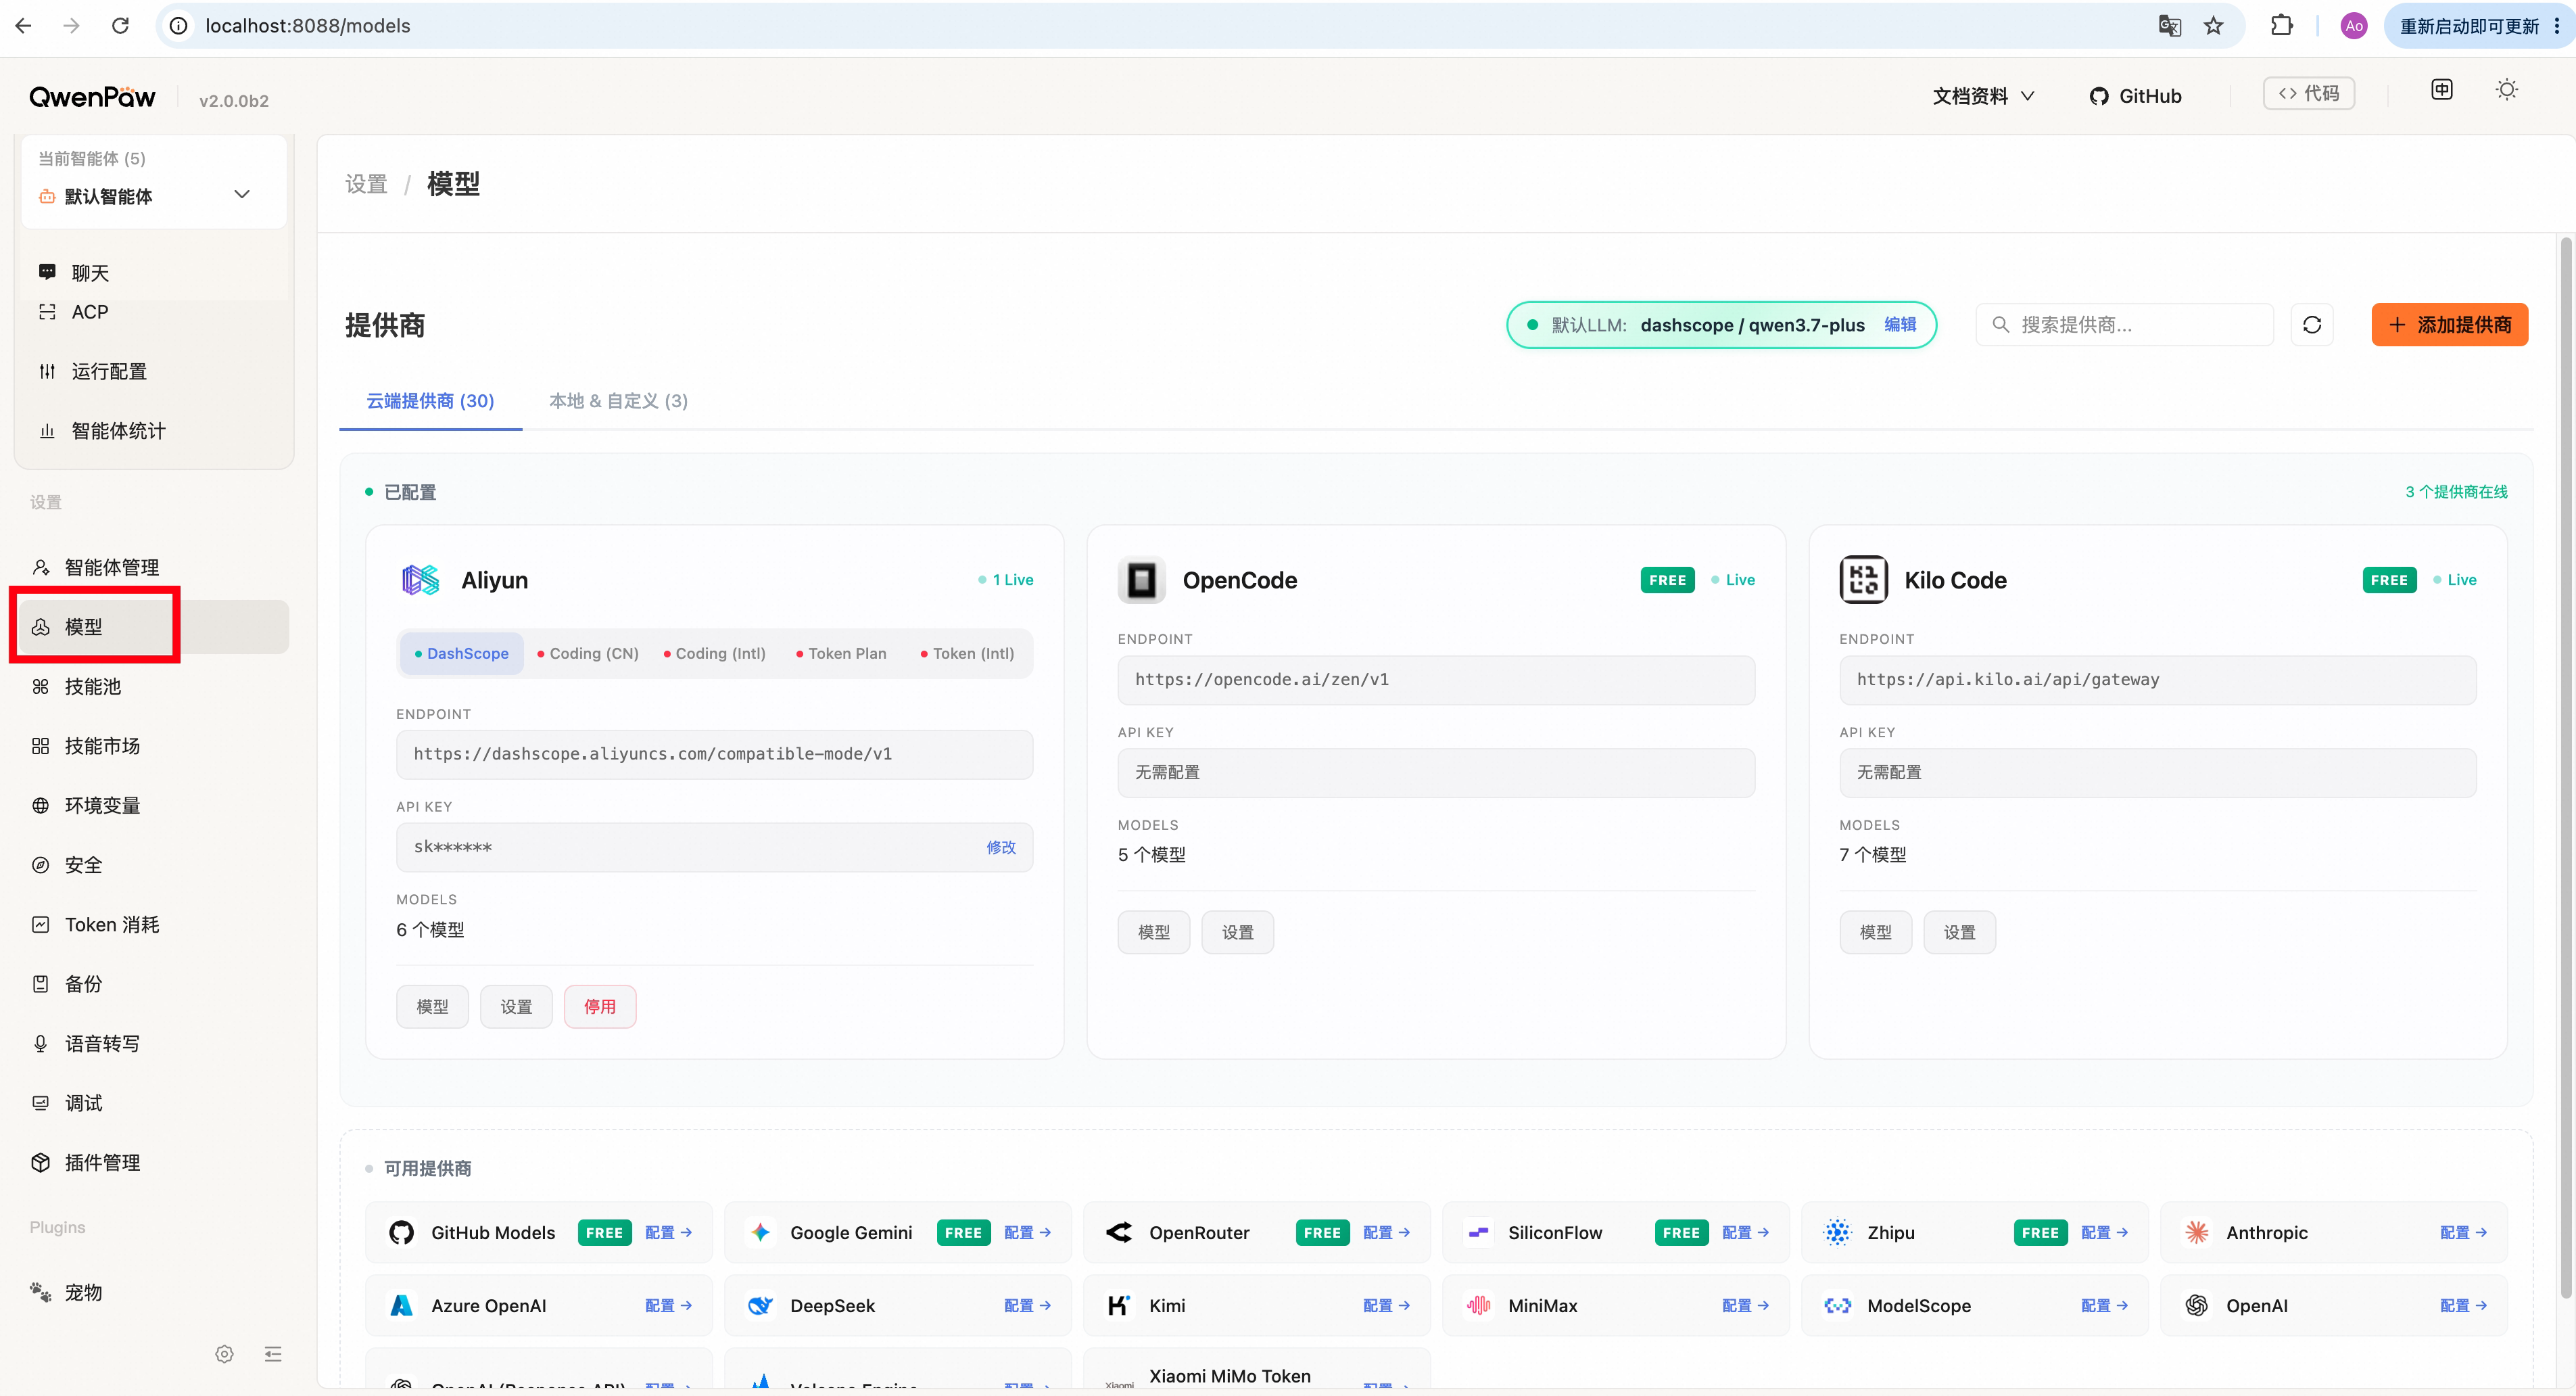Open Kilo Code 模型 button

1876,932
